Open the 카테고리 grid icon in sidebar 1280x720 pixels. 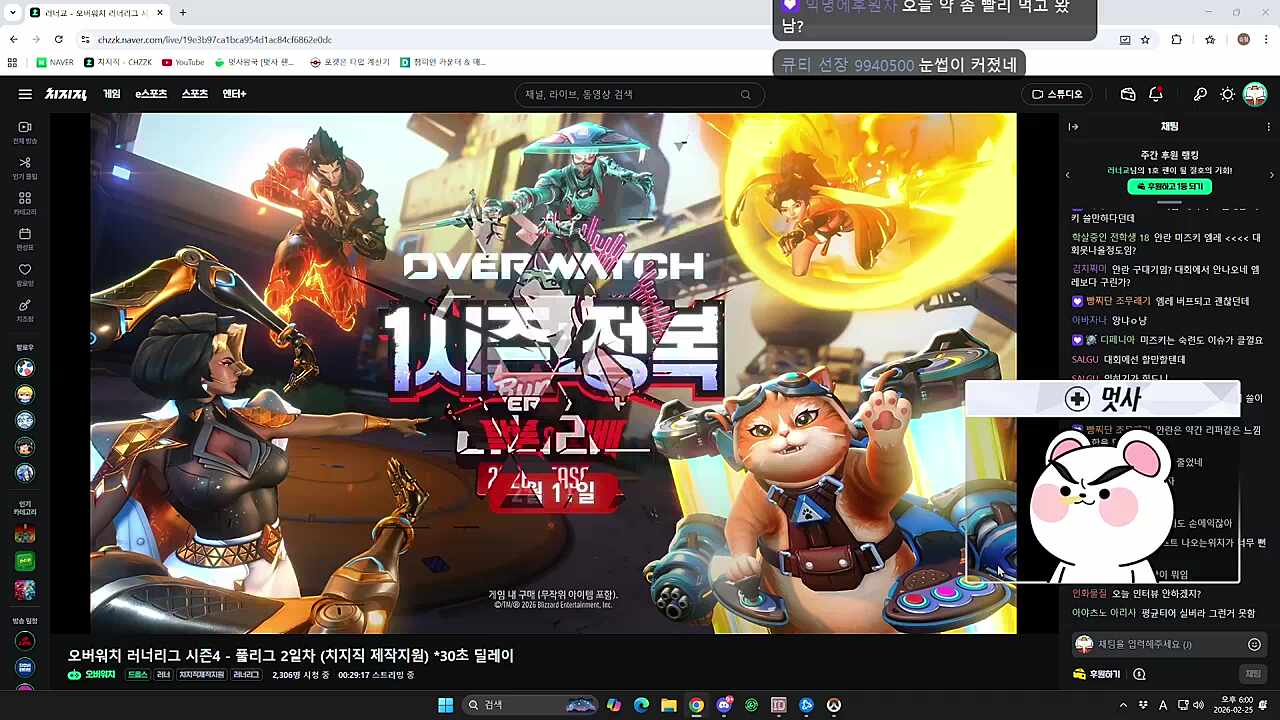[24, 199]
